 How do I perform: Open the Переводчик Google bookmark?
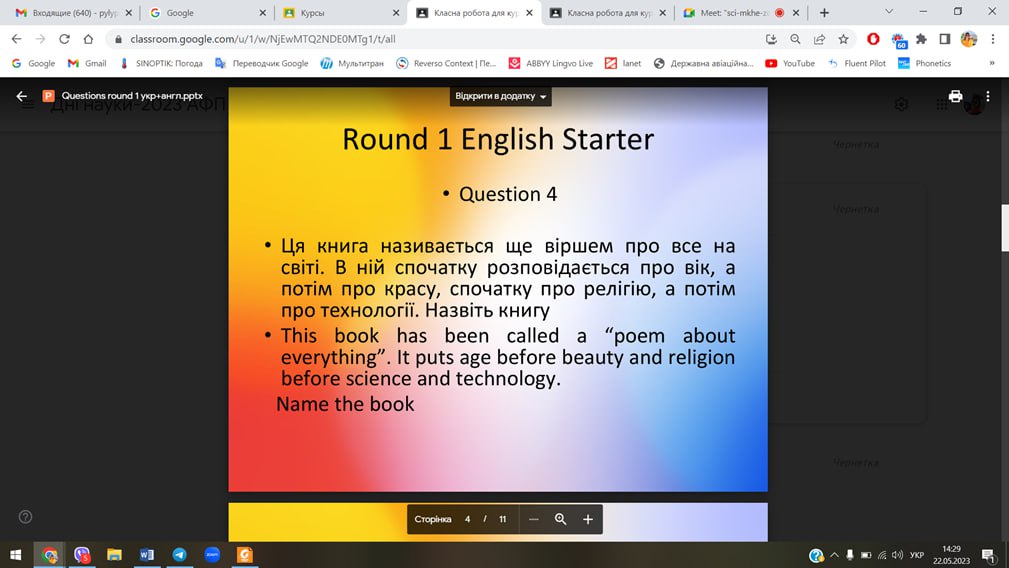(x=262, y=63)
